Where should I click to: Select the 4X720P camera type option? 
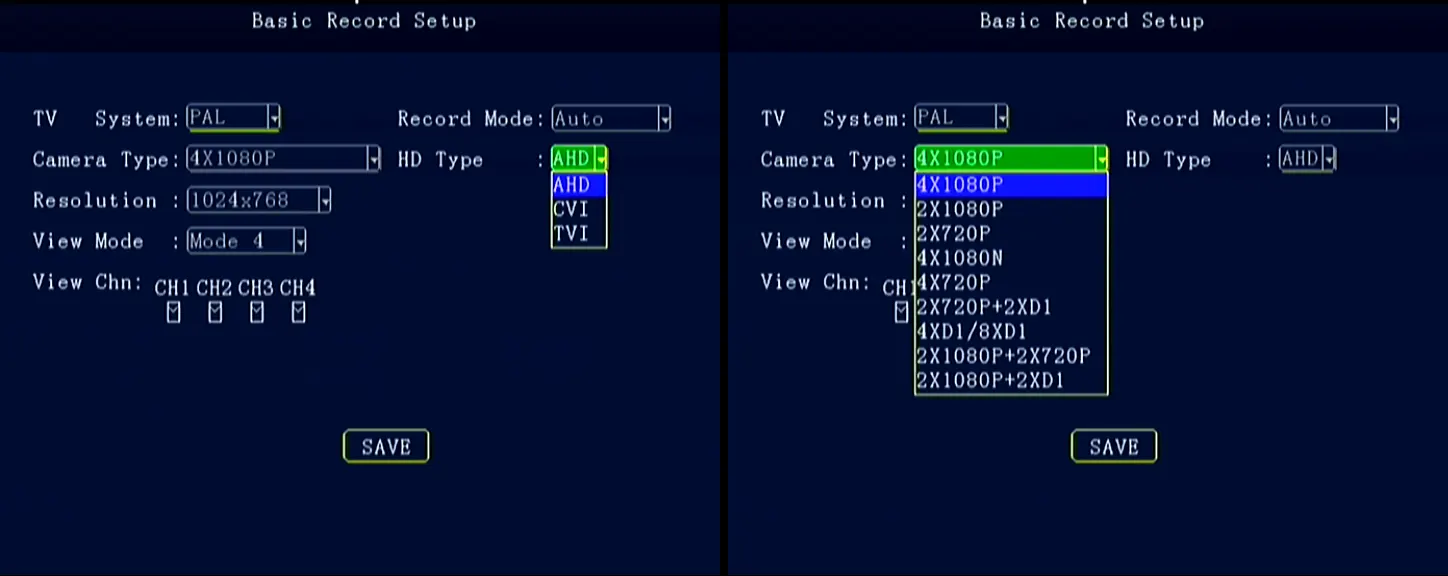(950, 282)
